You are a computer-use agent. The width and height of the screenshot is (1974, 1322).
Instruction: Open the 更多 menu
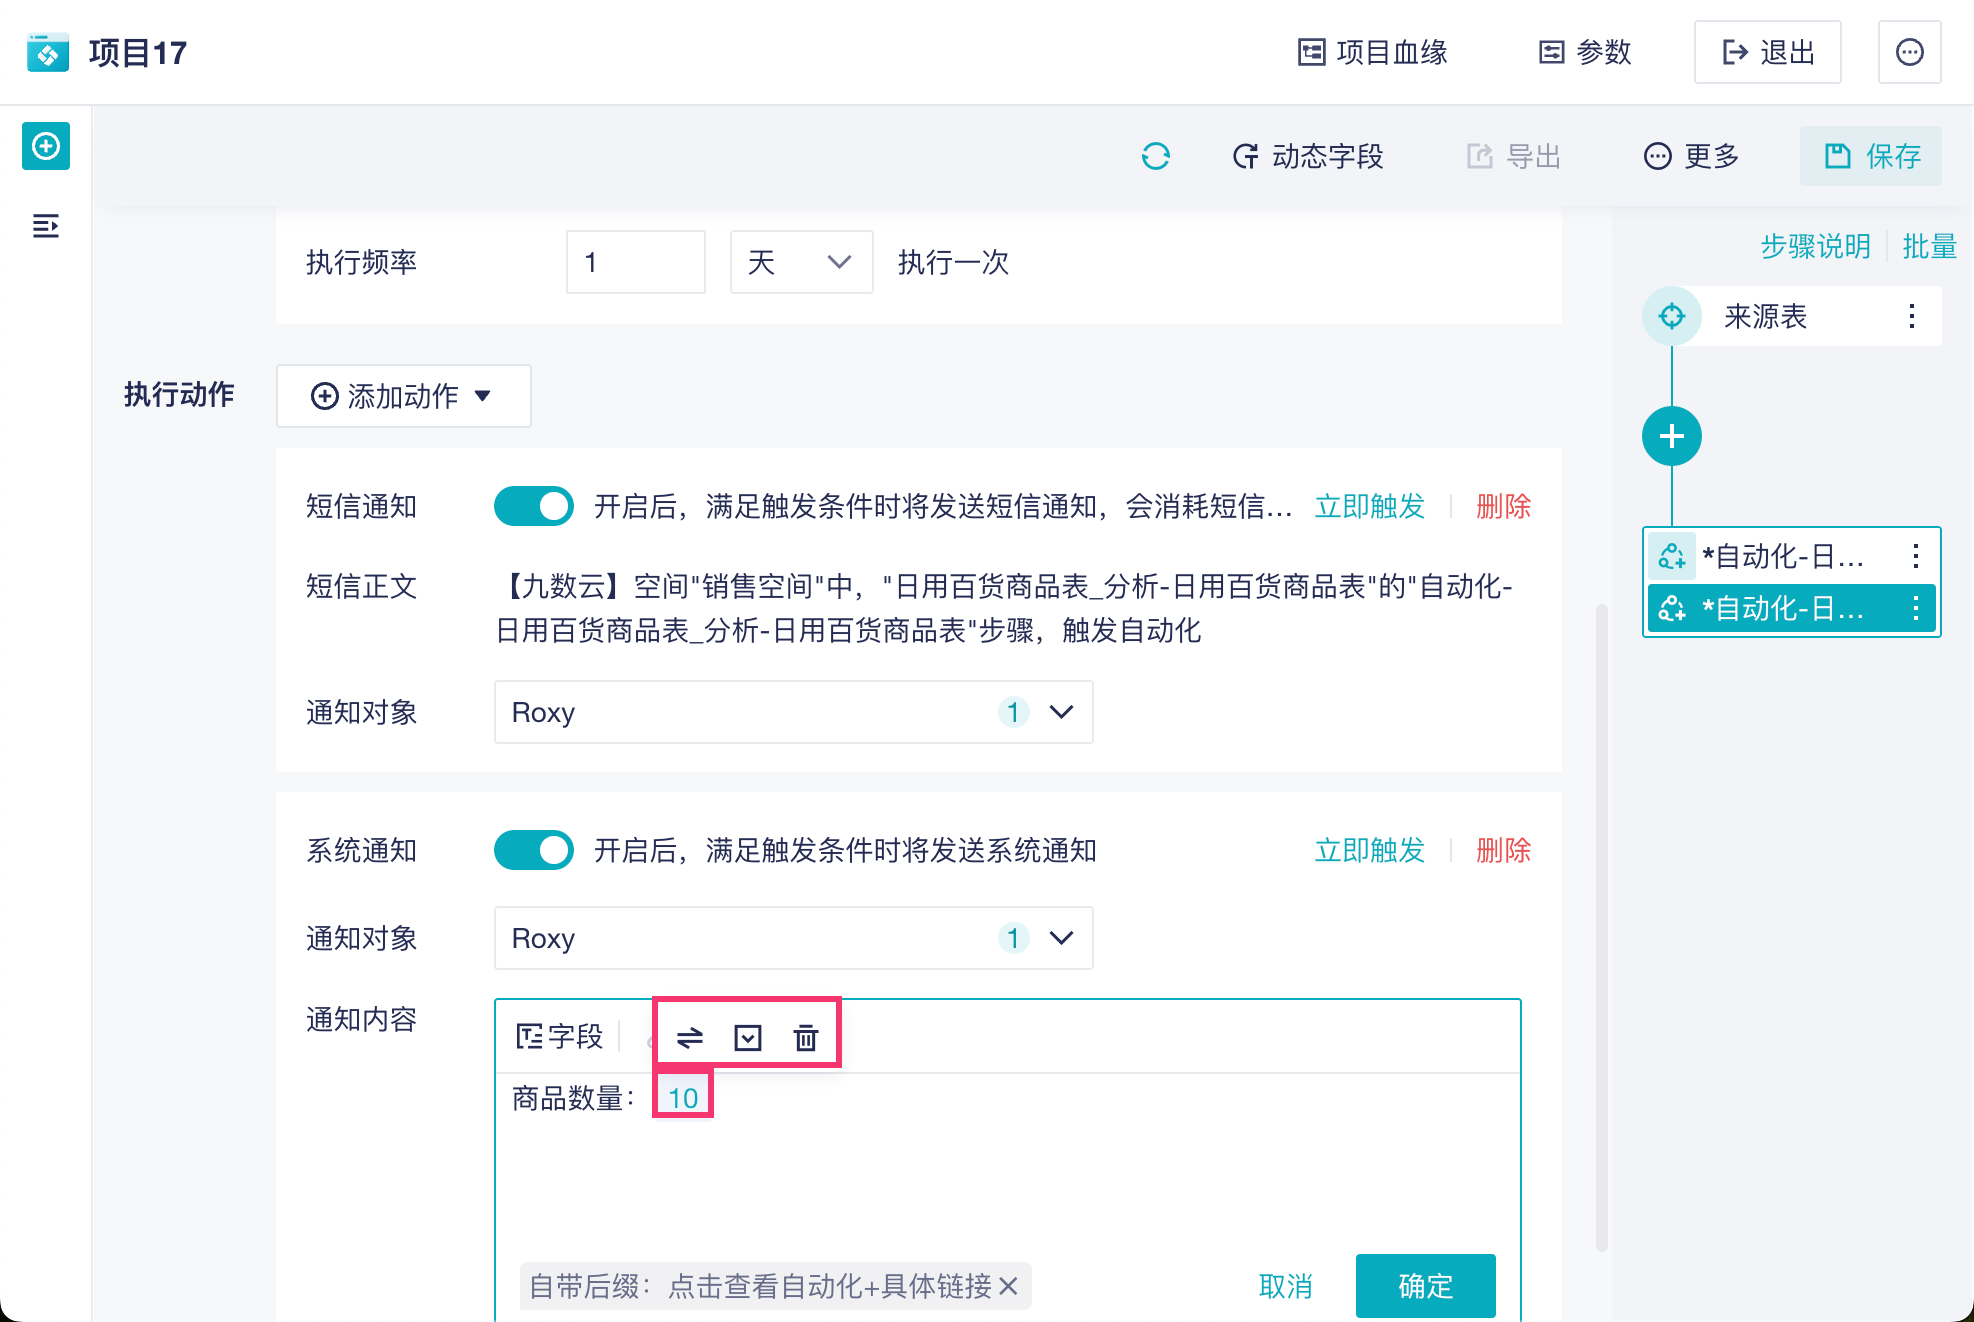(x=1691, y=156)
